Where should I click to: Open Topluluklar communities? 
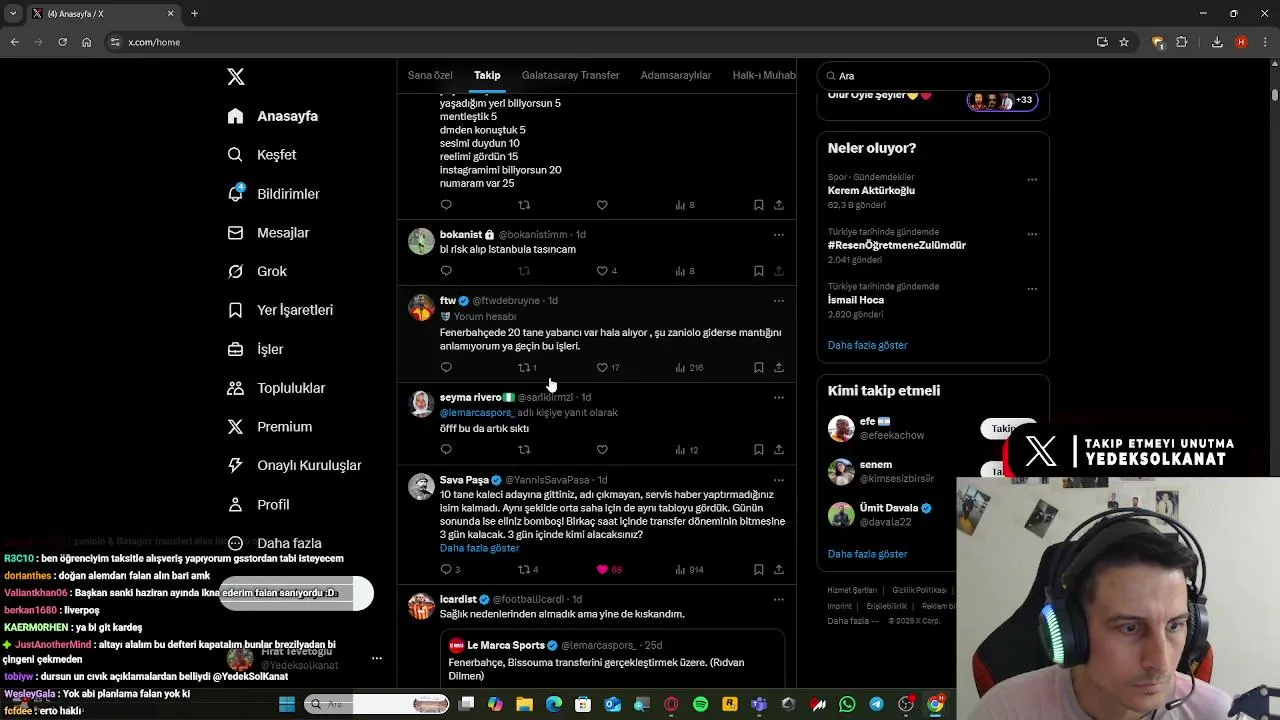click(276, 388)
